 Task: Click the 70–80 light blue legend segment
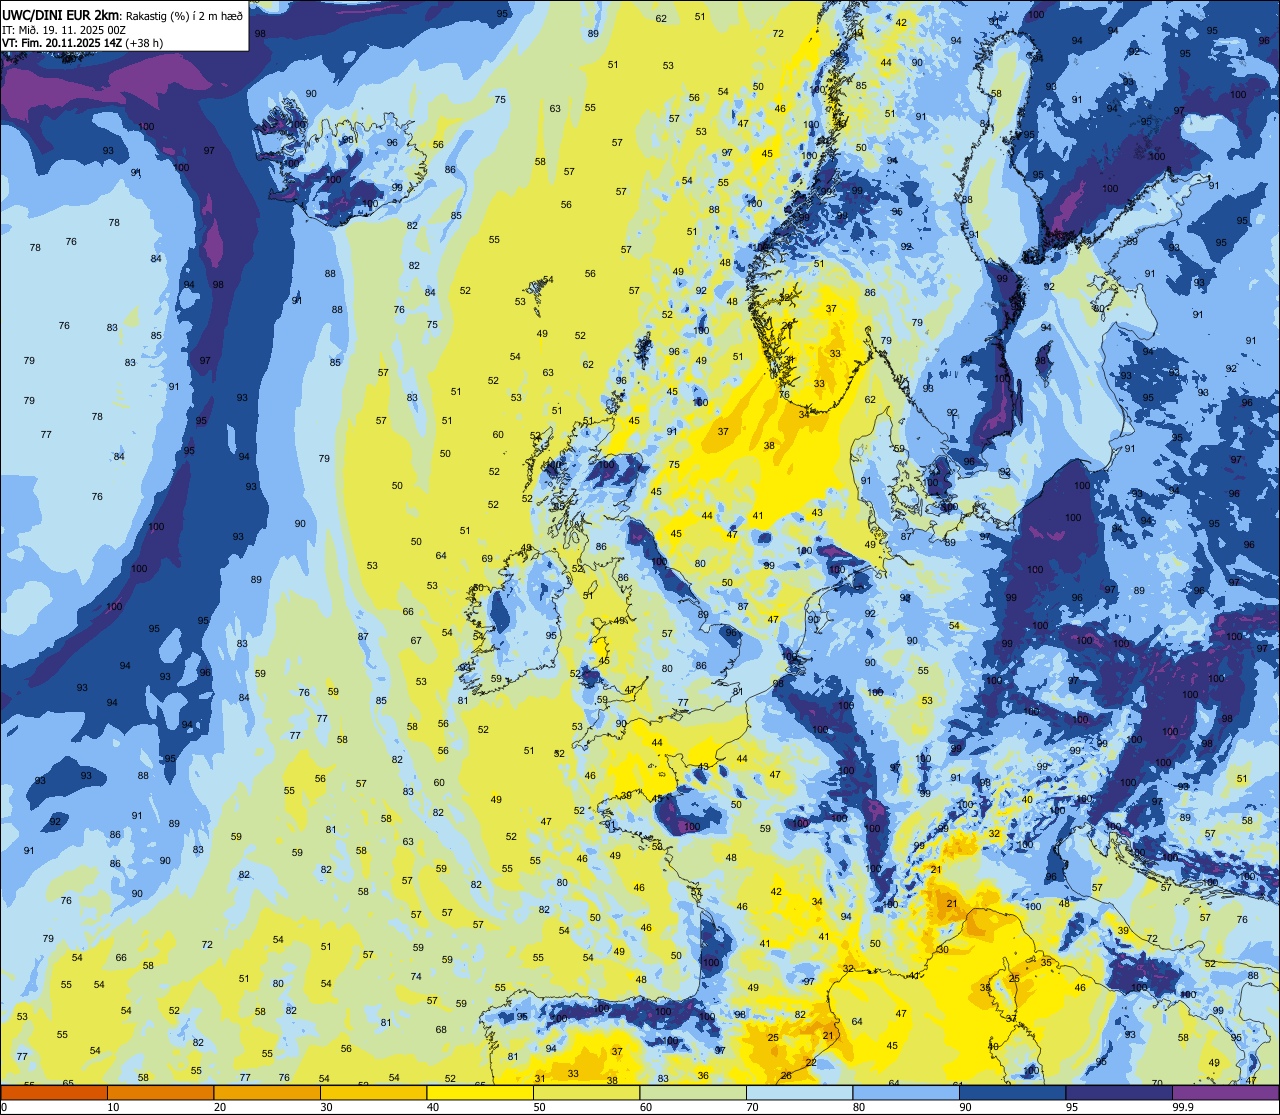coord(799,1093)
